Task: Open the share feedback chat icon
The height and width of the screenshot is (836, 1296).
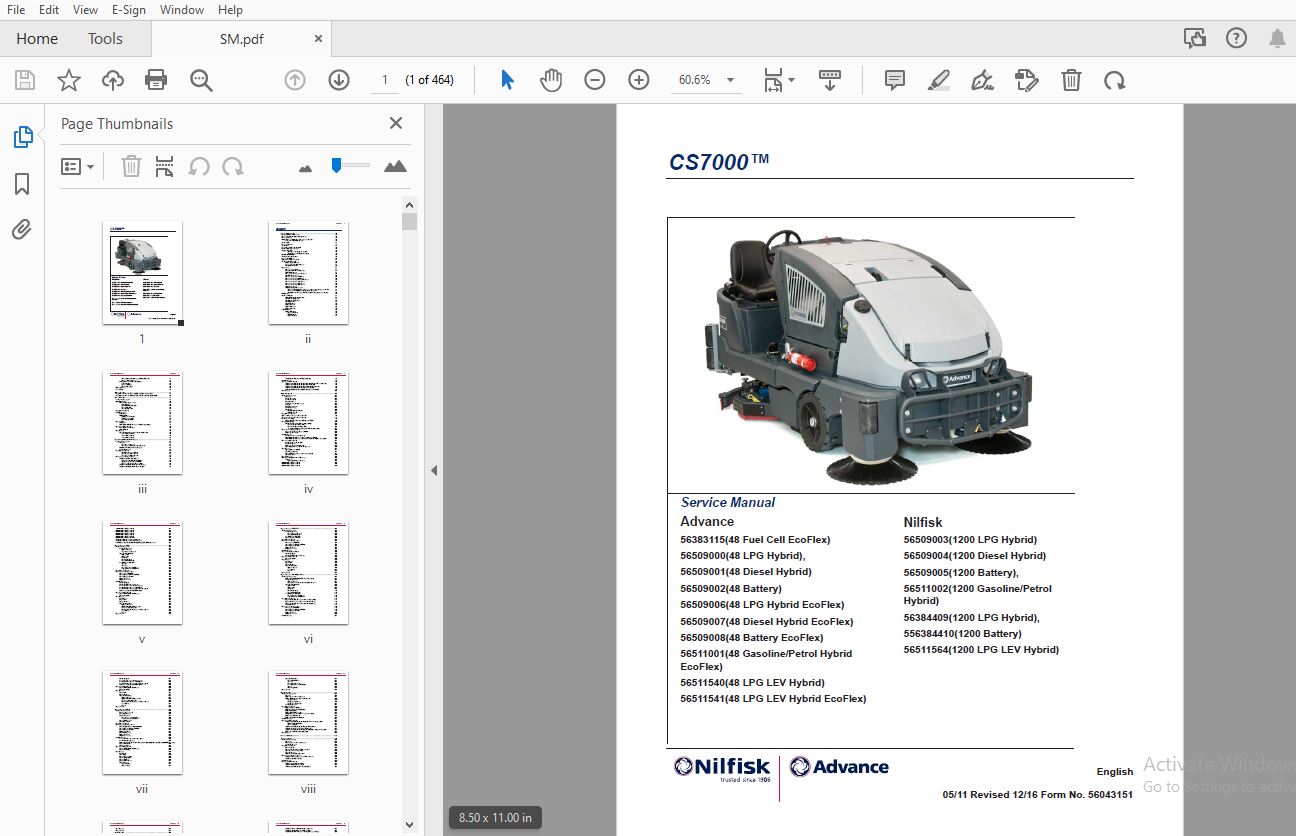Action: coord(1194,38)
